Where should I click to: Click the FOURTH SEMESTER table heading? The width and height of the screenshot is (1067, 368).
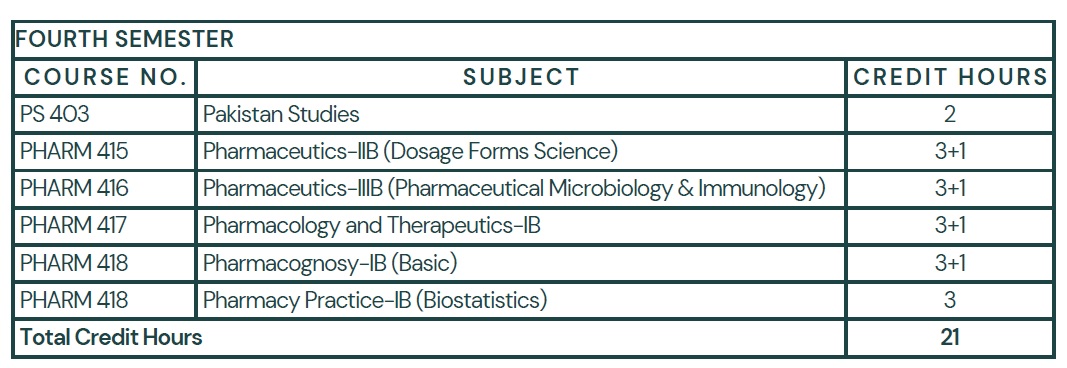pos(125,39)
